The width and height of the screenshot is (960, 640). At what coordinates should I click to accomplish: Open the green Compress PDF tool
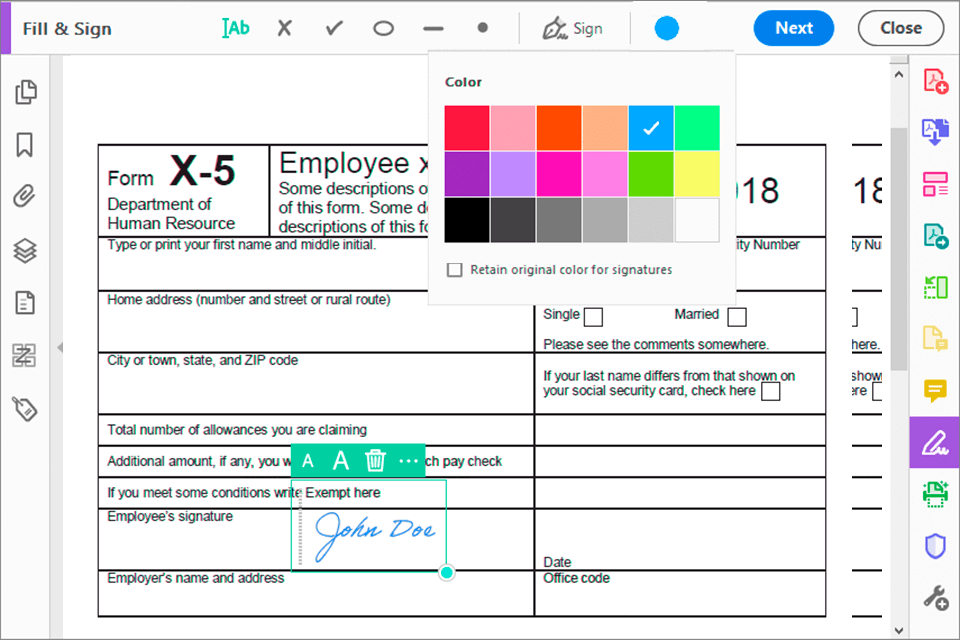[x=936, y=287]
